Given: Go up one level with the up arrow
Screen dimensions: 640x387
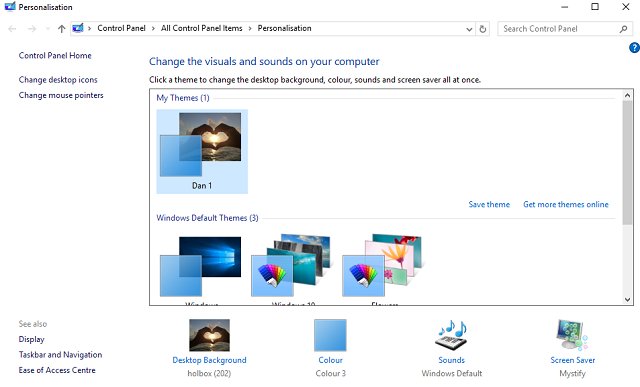Looking at the screenshot, I should [x=62, y=29].
